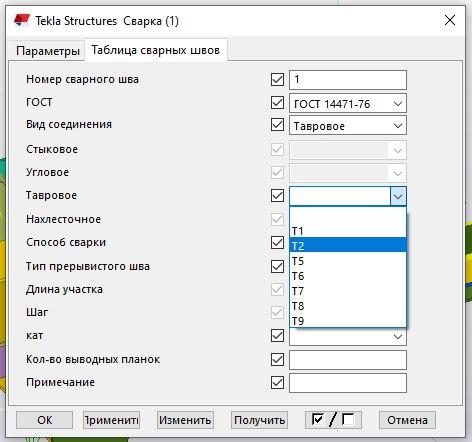The height and width of the screenshot is (442, 472).
Task: Toggle the Тип прерывистого шва checkbox
Action: coord(277,267)
